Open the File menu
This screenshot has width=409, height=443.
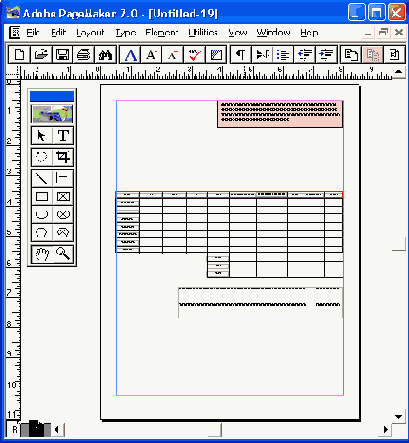(x=33, y=32)
